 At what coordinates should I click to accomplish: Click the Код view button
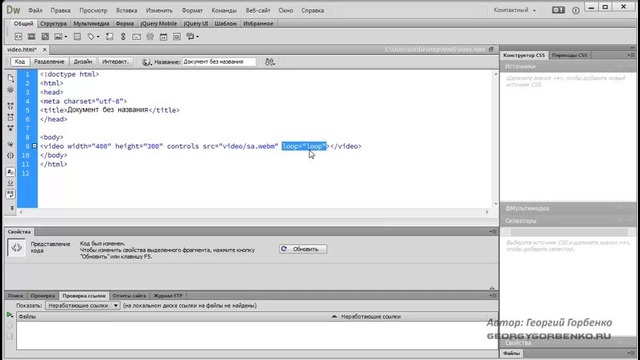tap(20, 62)
